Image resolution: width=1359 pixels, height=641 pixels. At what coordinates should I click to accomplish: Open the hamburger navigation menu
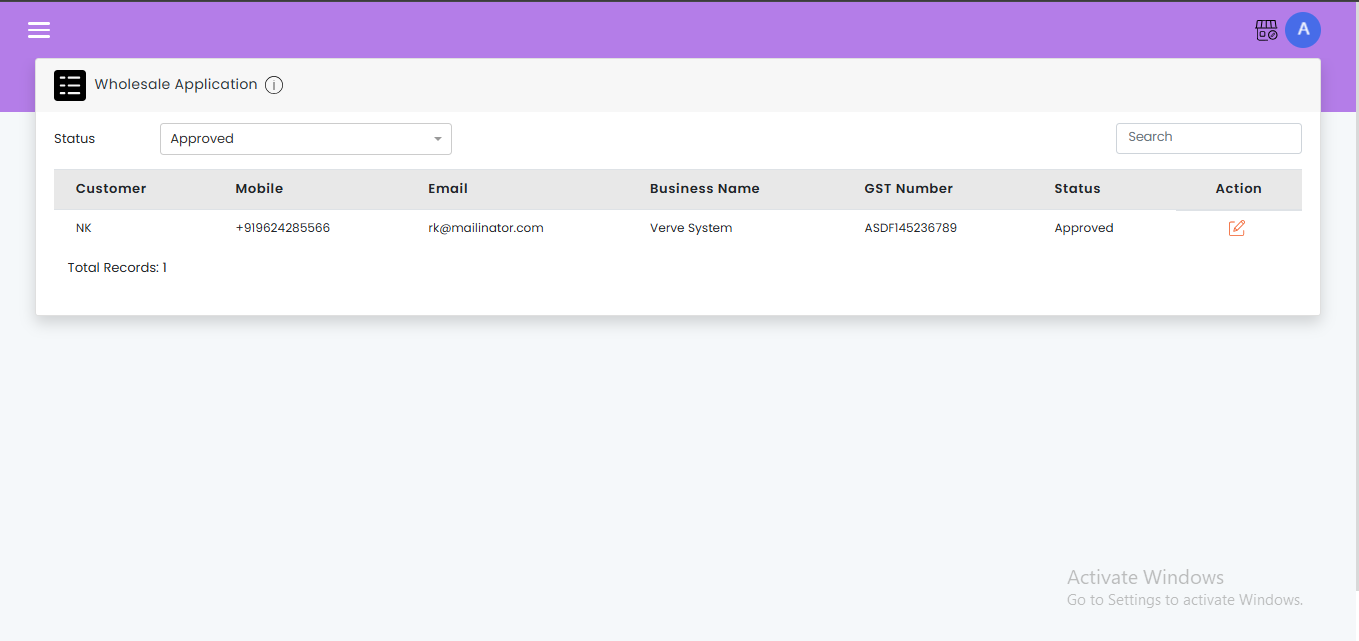39,30
